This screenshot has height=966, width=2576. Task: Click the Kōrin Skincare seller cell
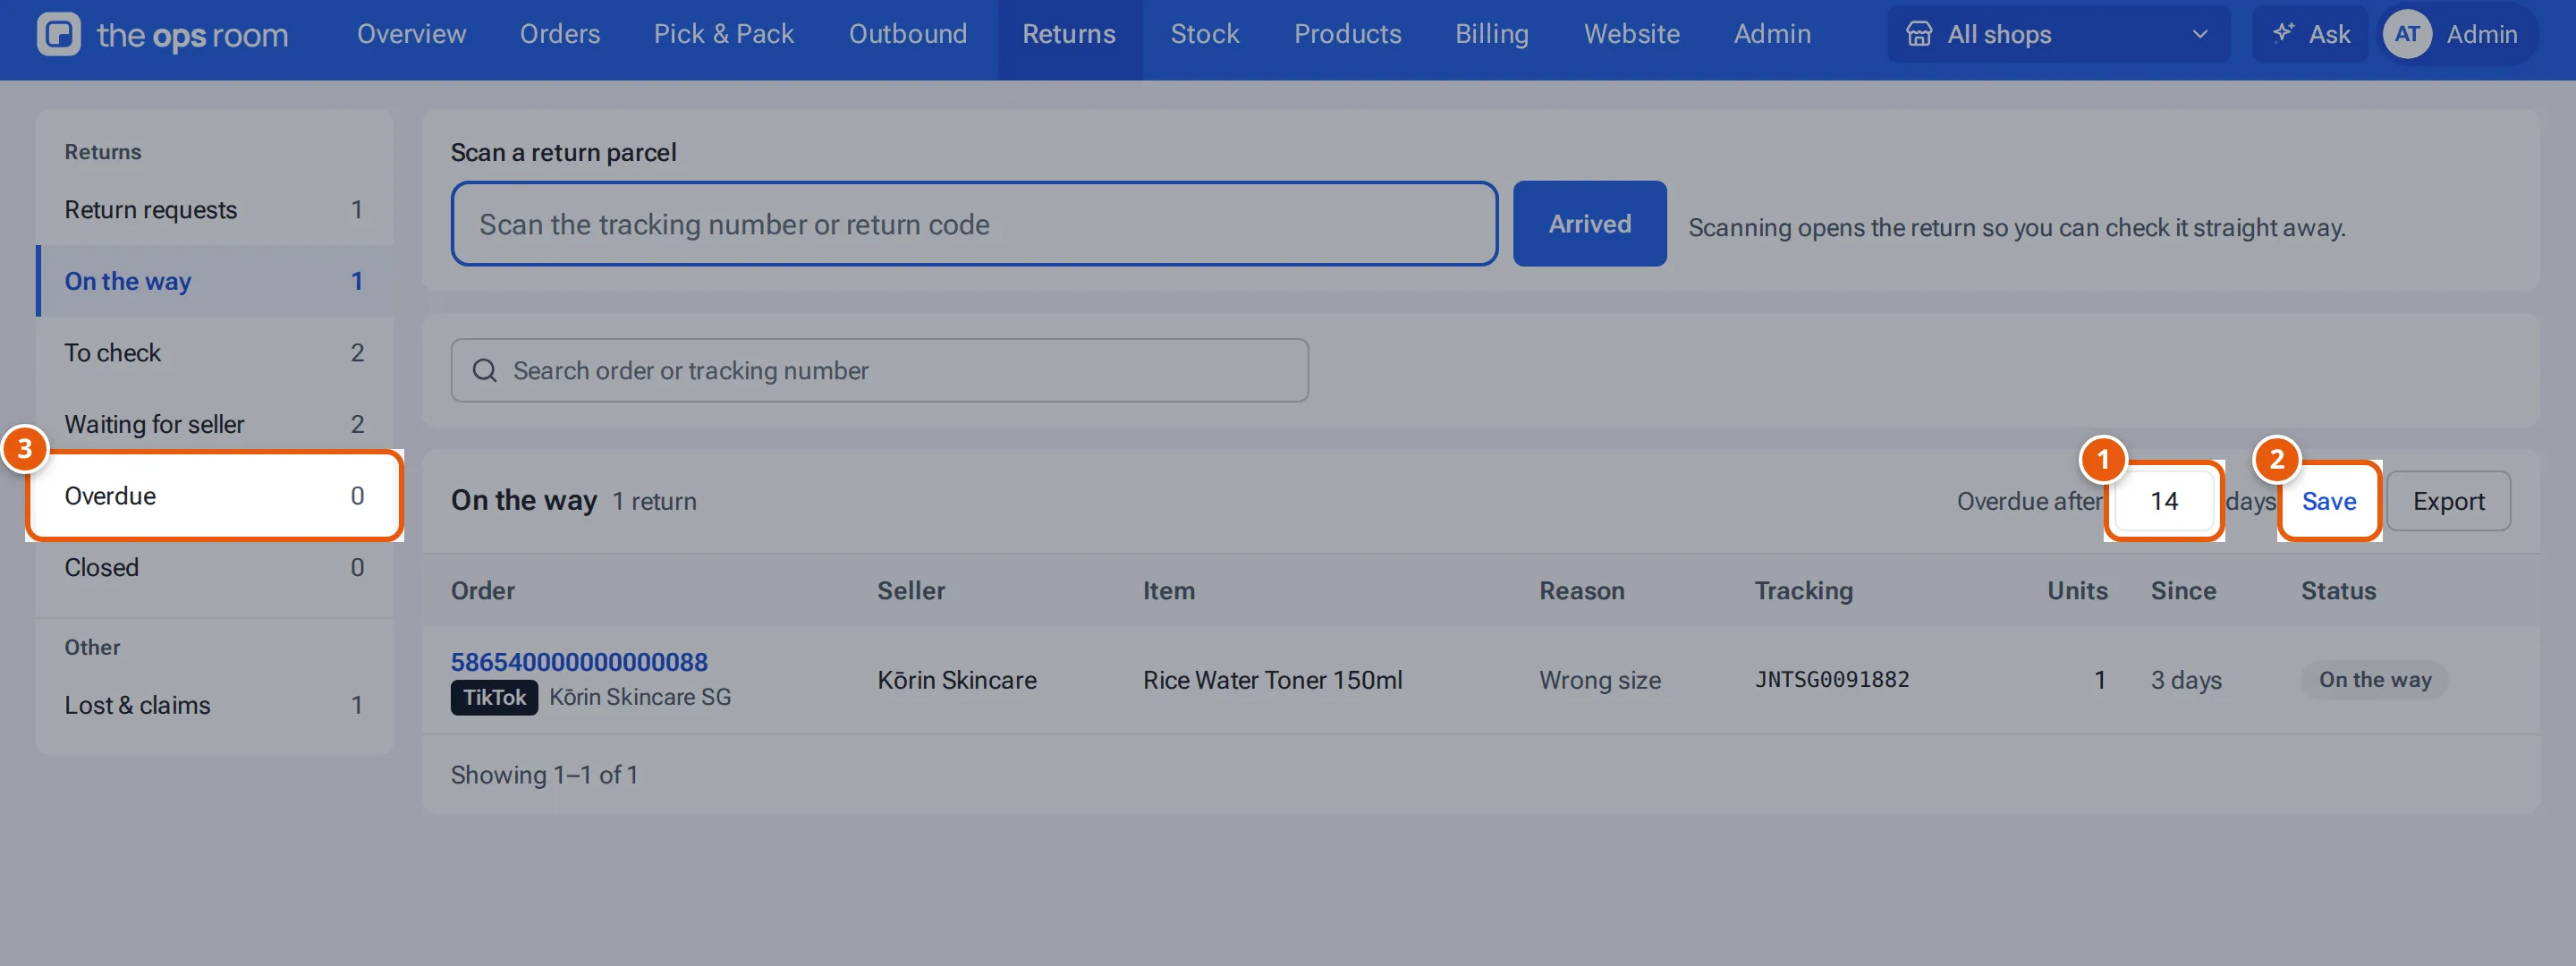pos(956,680)
